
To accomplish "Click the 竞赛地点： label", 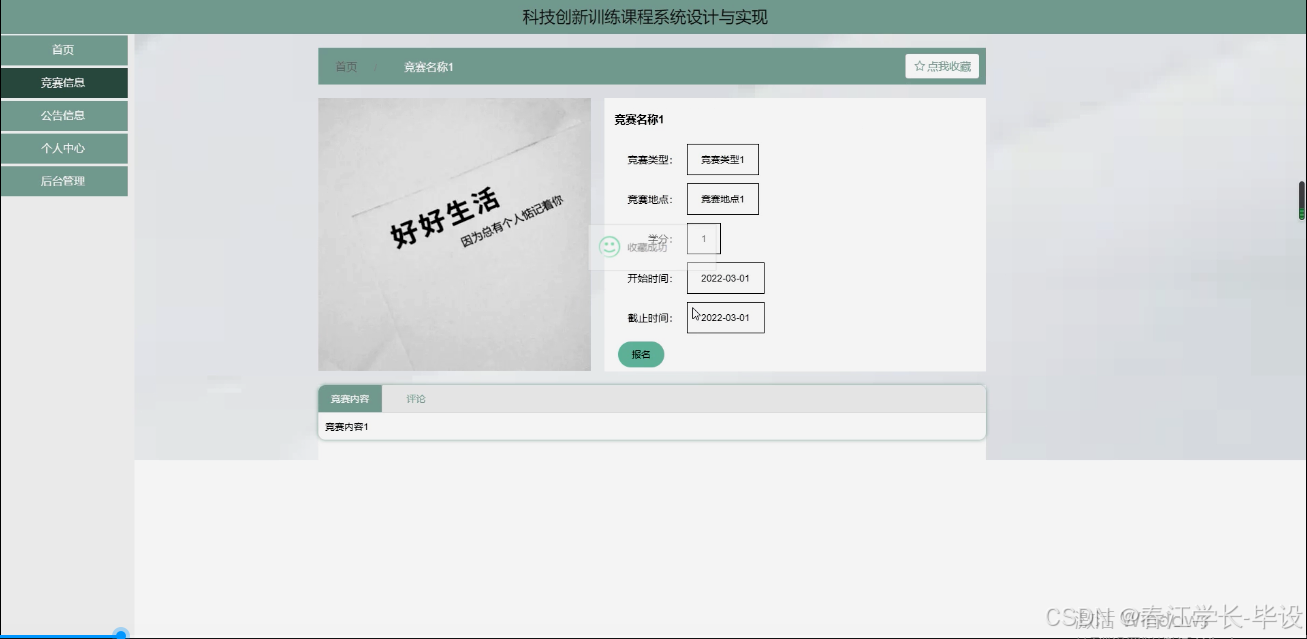I will point(651,200).
